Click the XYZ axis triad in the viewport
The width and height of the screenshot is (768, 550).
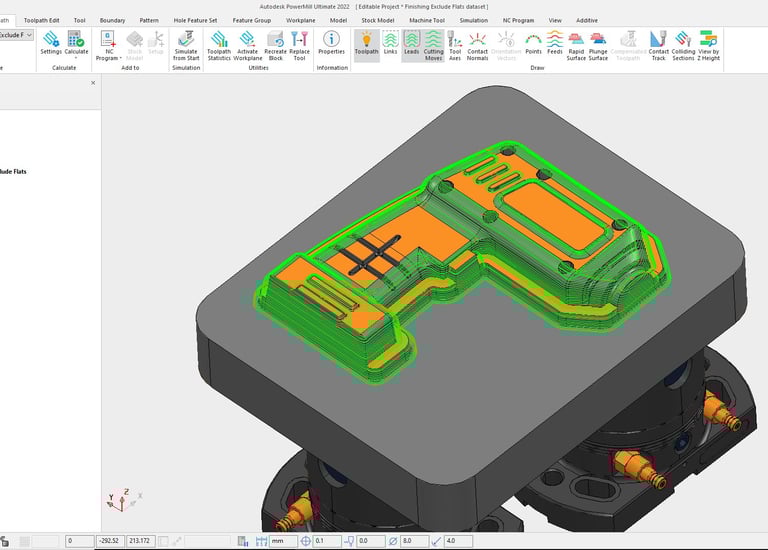tap(122, 501)
